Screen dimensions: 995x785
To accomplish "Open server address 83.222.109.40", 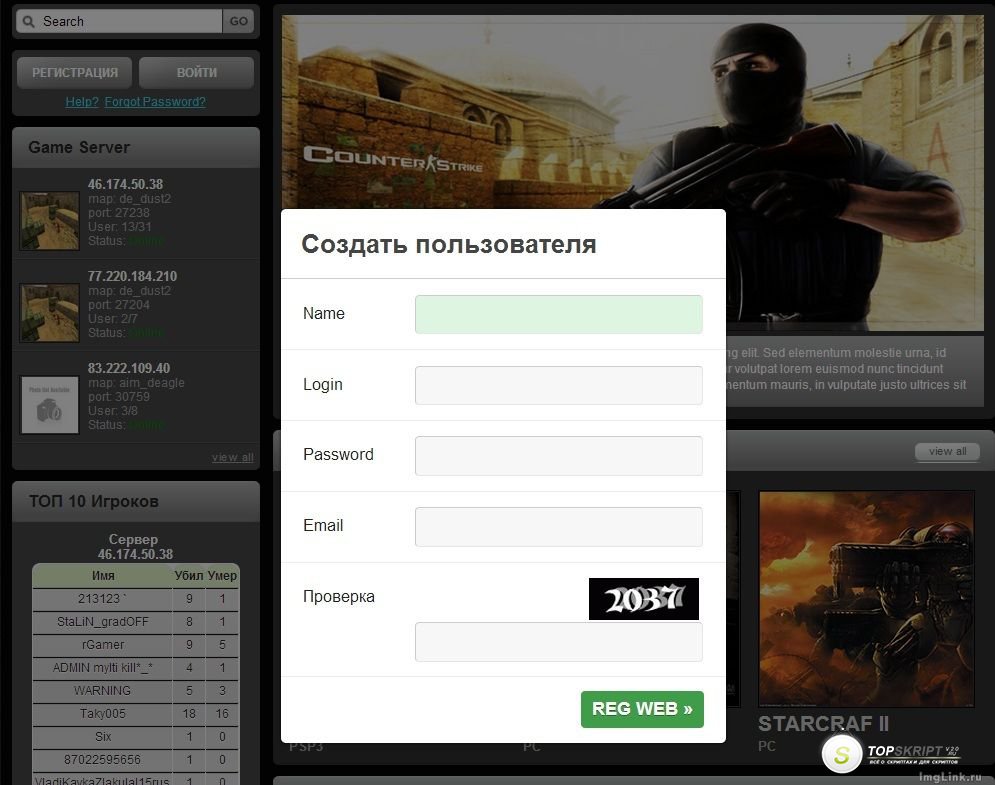I will (129, 368).
